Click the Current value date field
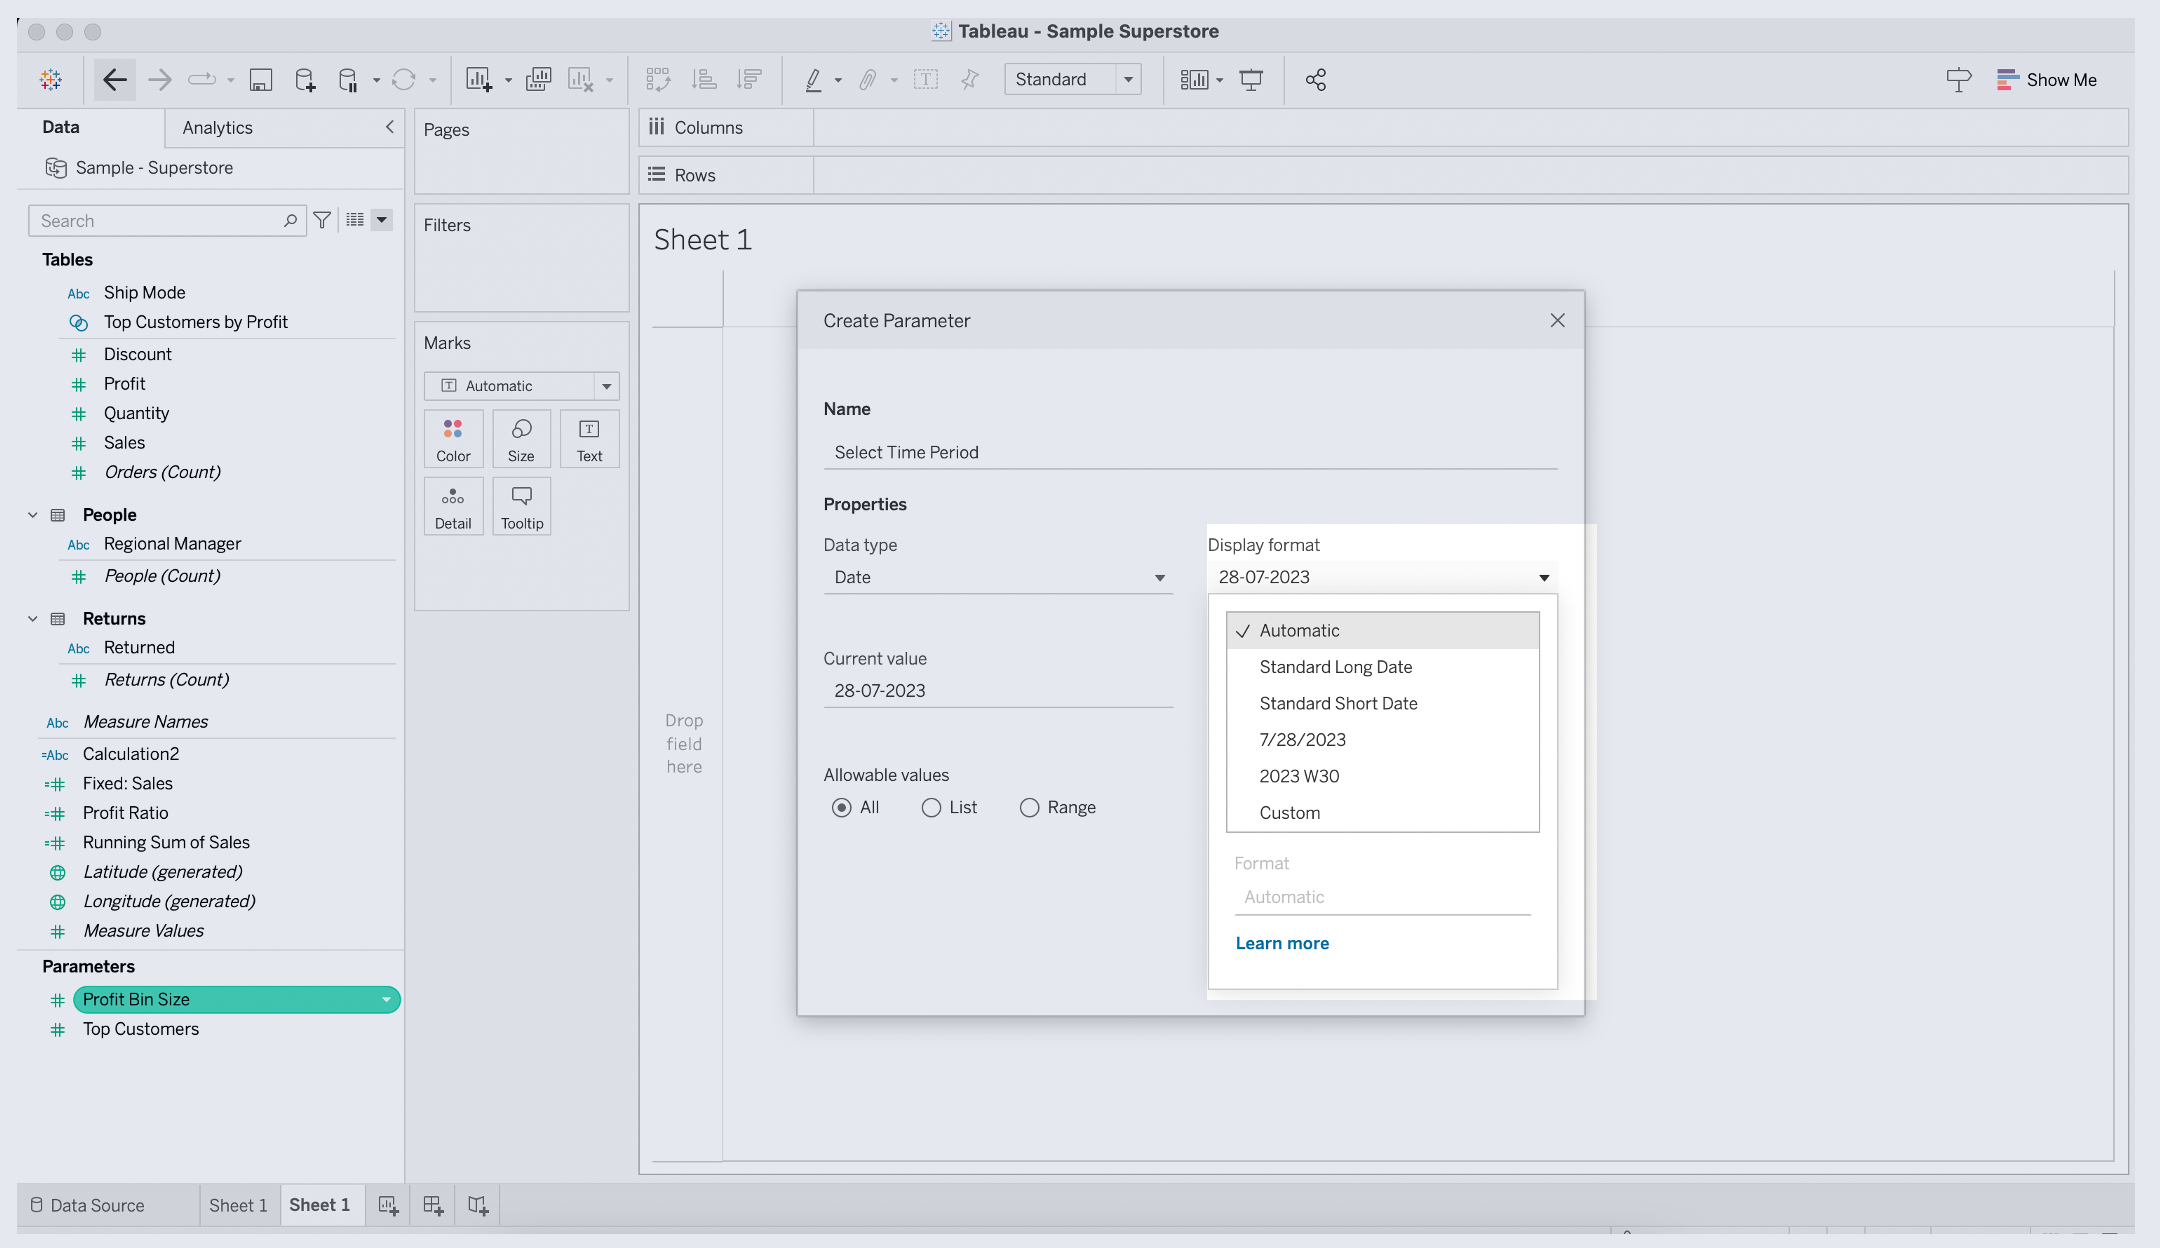Screen dimensions: 2160x1248 pos(998,691)
